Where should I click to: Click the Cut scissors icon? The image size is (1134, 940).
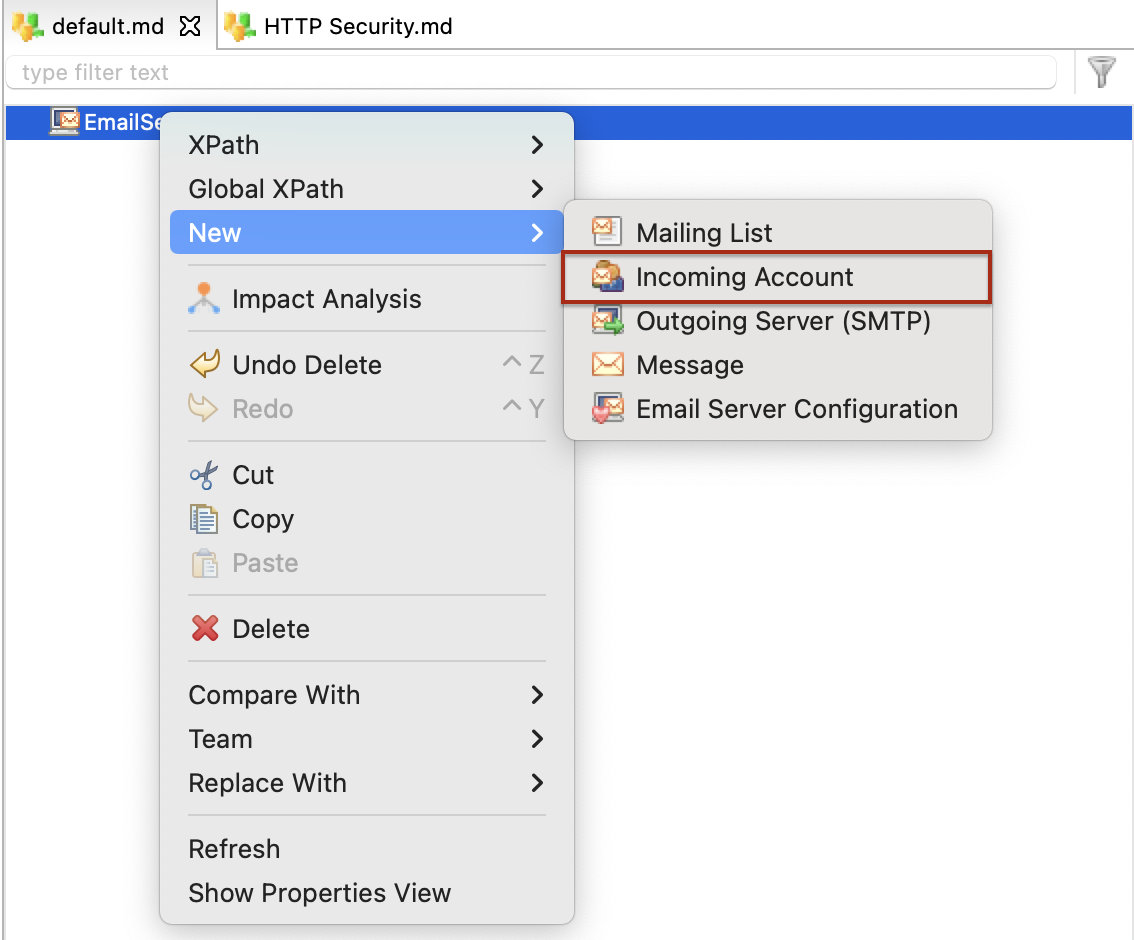coord(204,475)
